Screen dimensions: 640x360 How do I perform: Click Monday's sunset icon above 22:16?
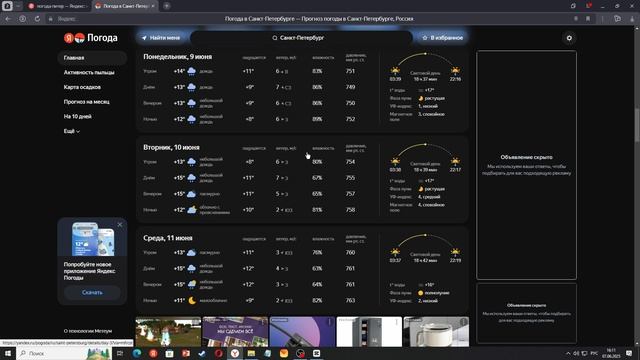click(455, 71)
